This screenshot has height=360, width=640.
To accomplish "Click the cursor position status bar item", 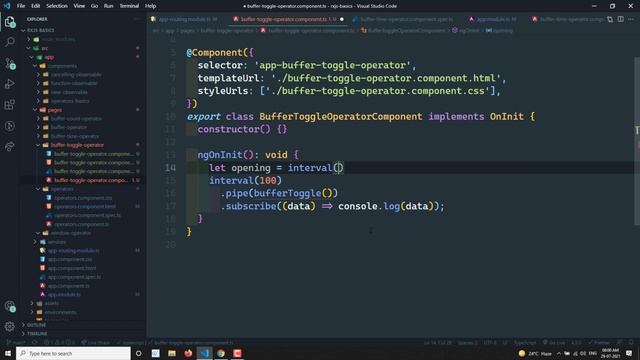I will 438,343.
